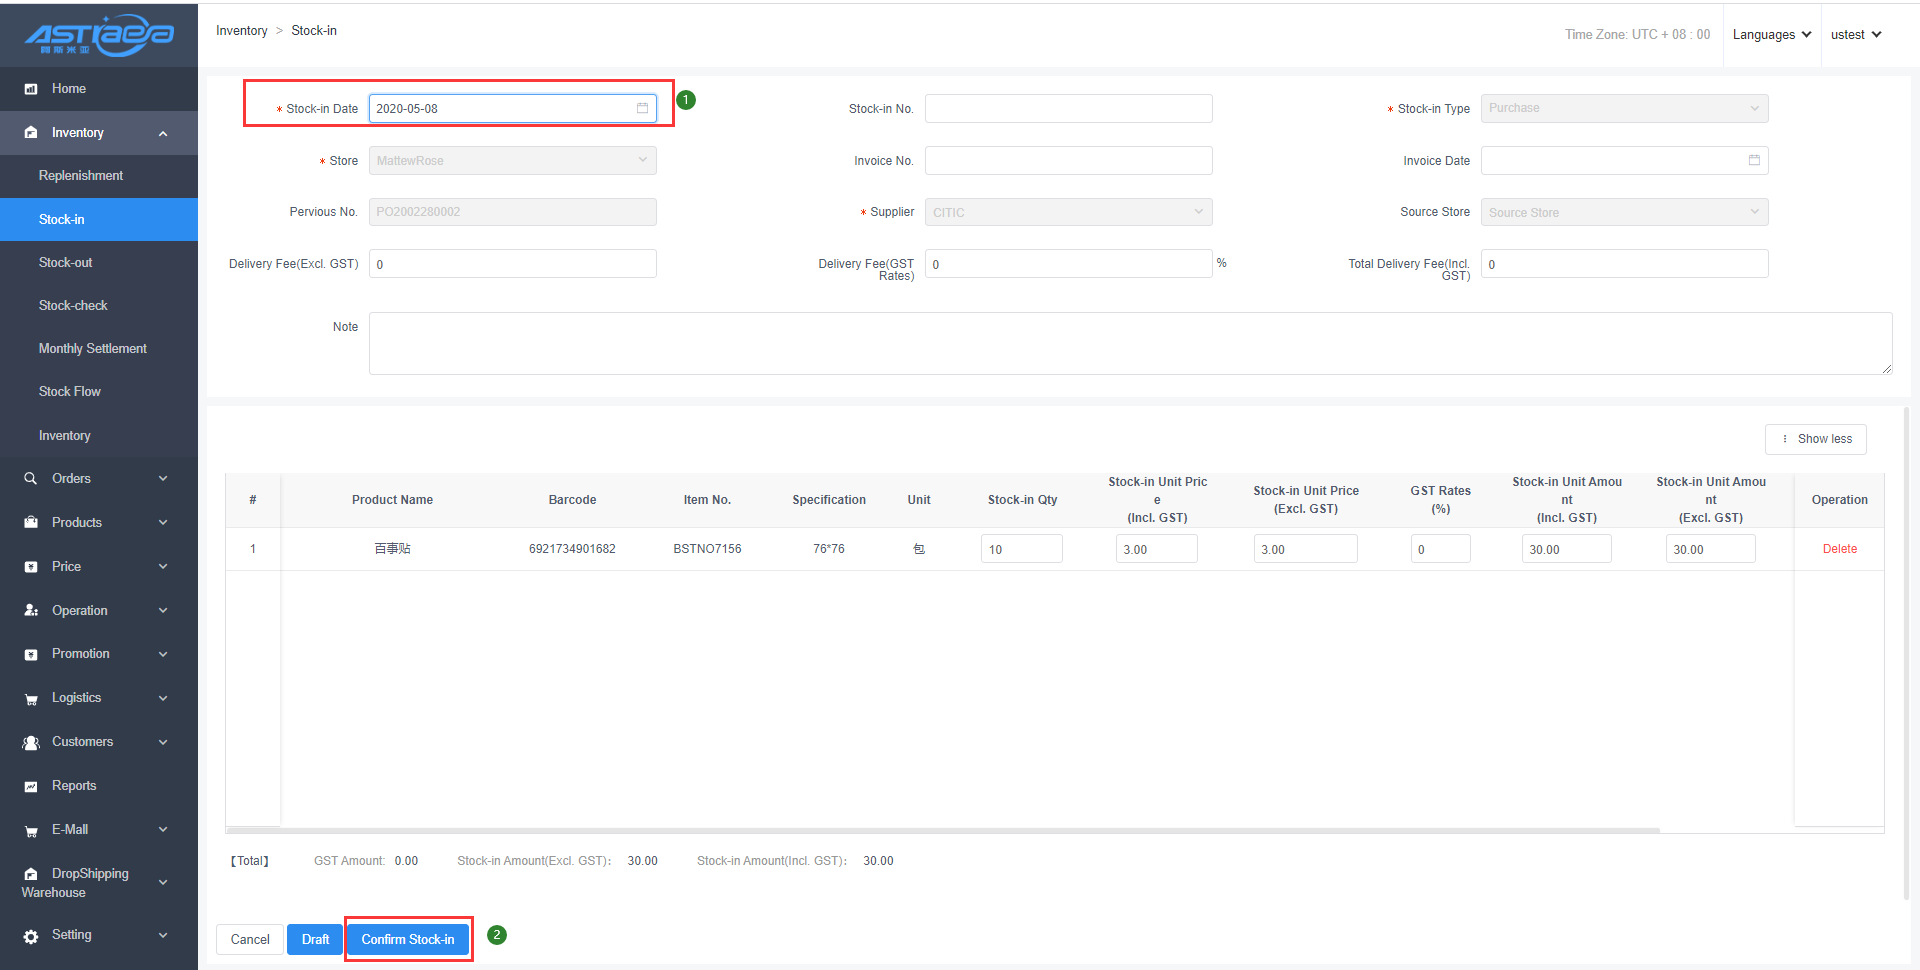Click calendar icon in Invoice Date field
Viewport: 1920px width, 970px height.
1754,160
